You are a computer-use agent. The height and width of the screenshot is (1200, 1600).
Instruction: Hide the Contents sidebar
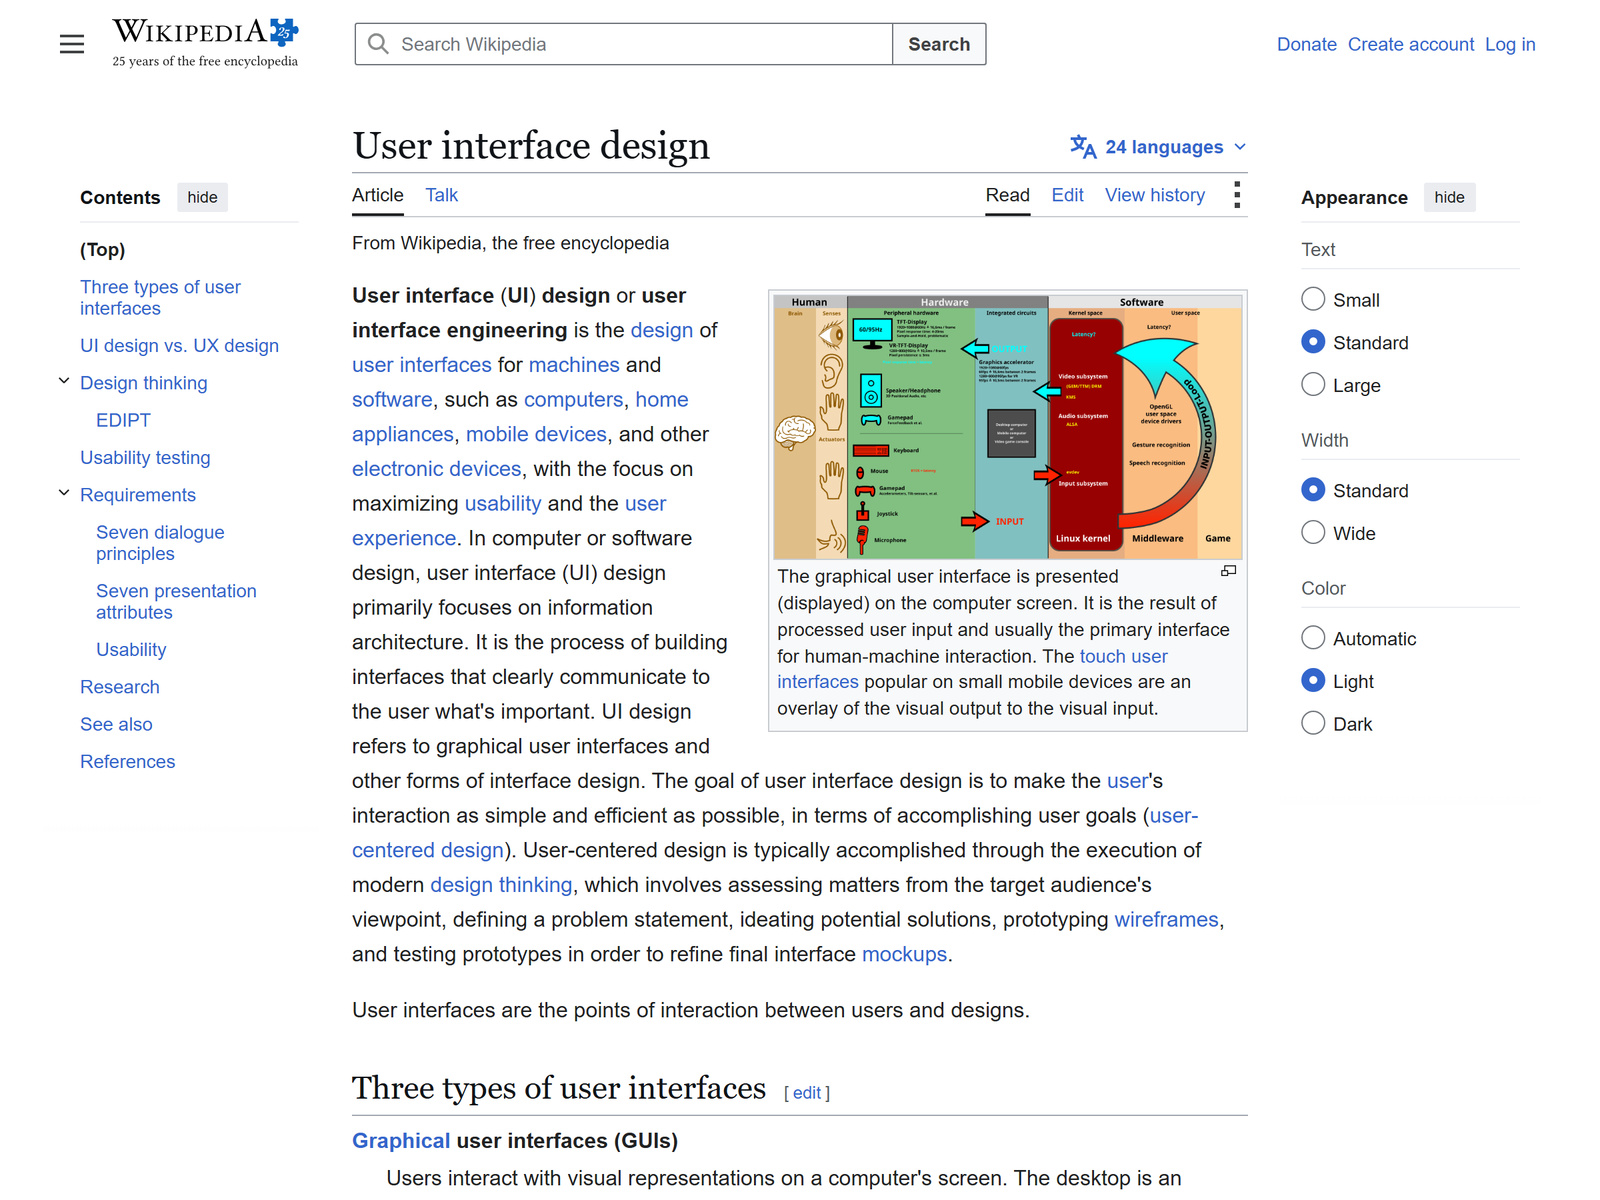(x=202, y=197)
